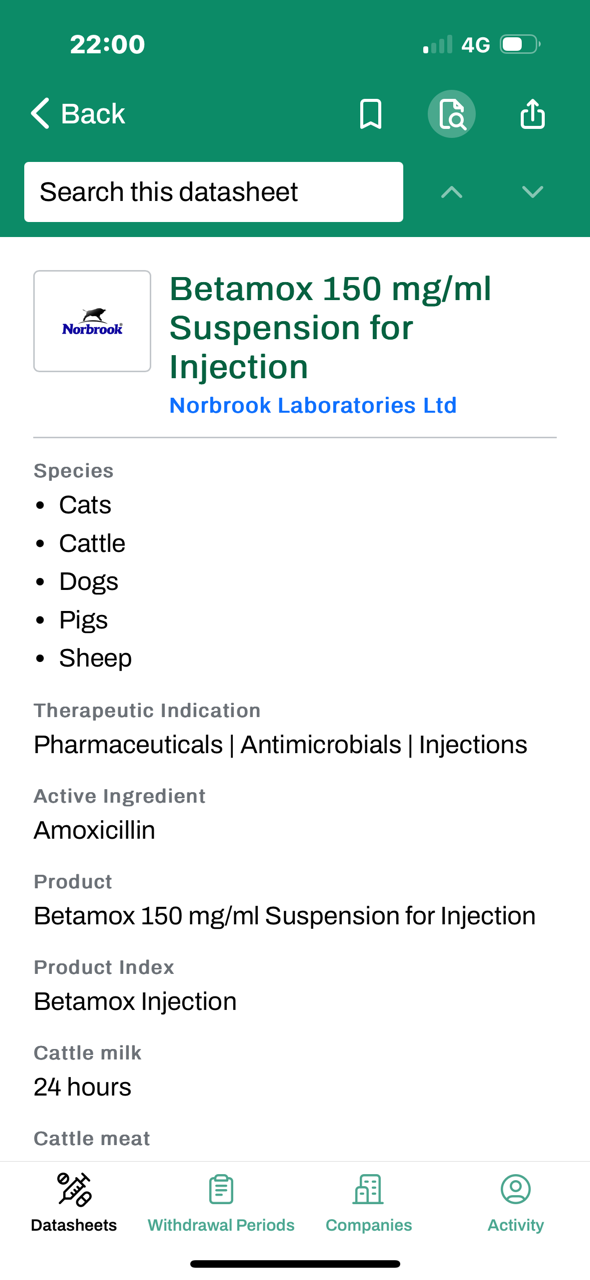Tap the battery level indicator
This screenshot has width=590, height=1280.
518,44
